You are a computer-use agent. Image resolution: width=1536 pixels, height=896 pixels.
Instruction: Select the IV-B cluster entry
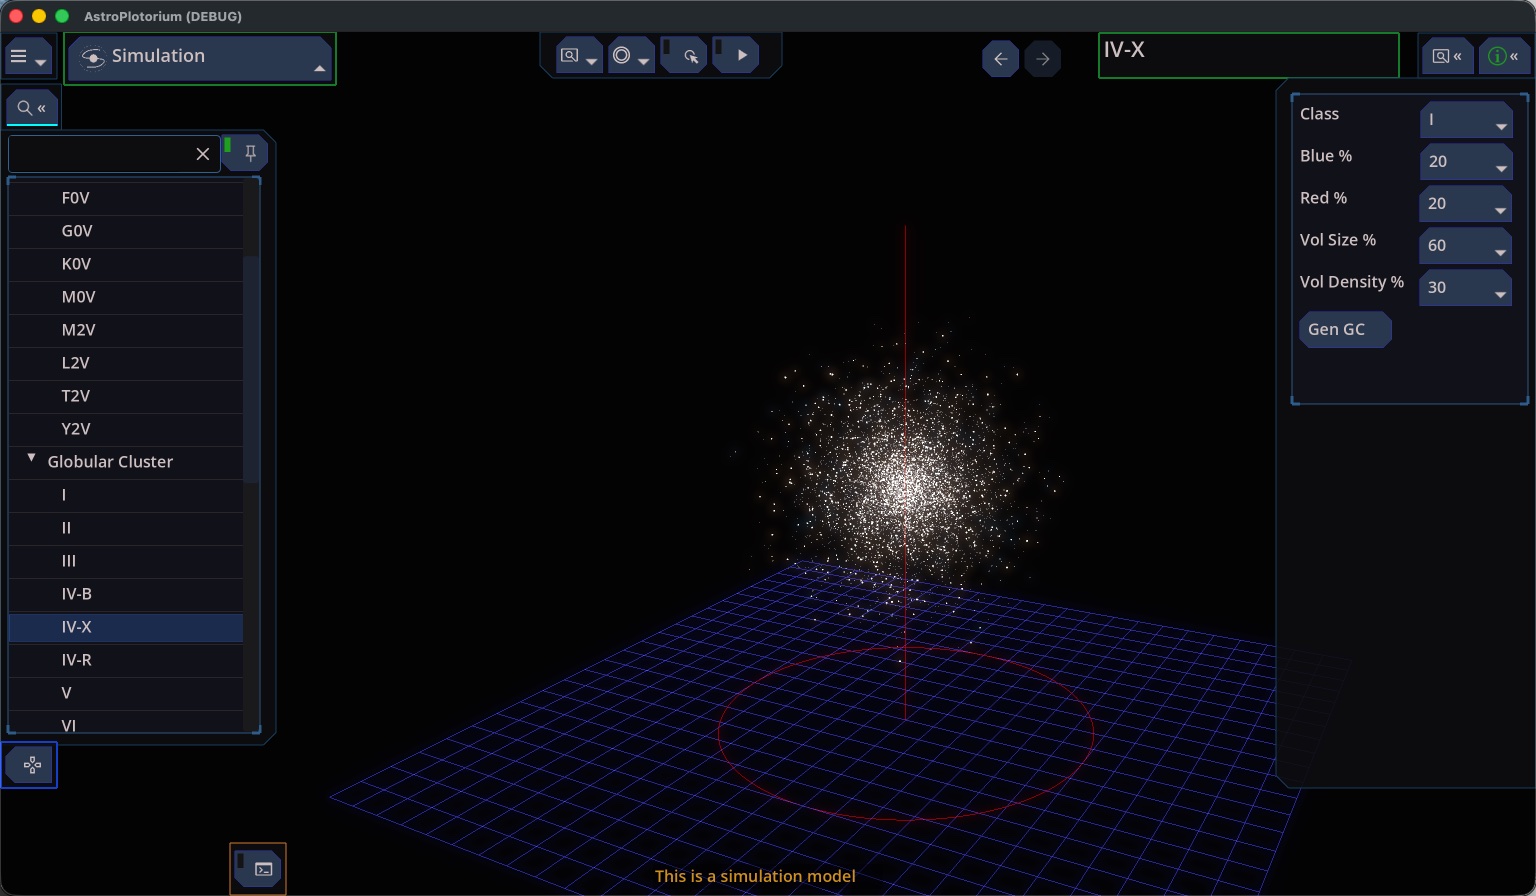(x=126, y=594)
